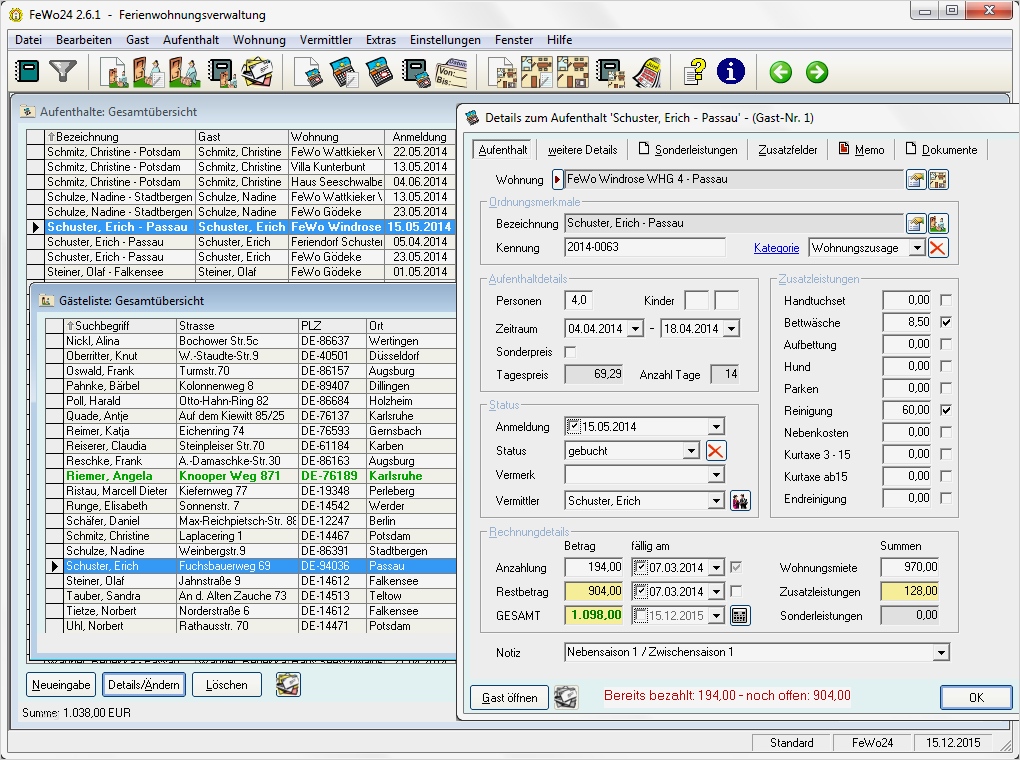Viewport: 1020px width, 760px height.
Task: Open the calculator icon beside GESAMT
Action: click(x=740, y=616)
